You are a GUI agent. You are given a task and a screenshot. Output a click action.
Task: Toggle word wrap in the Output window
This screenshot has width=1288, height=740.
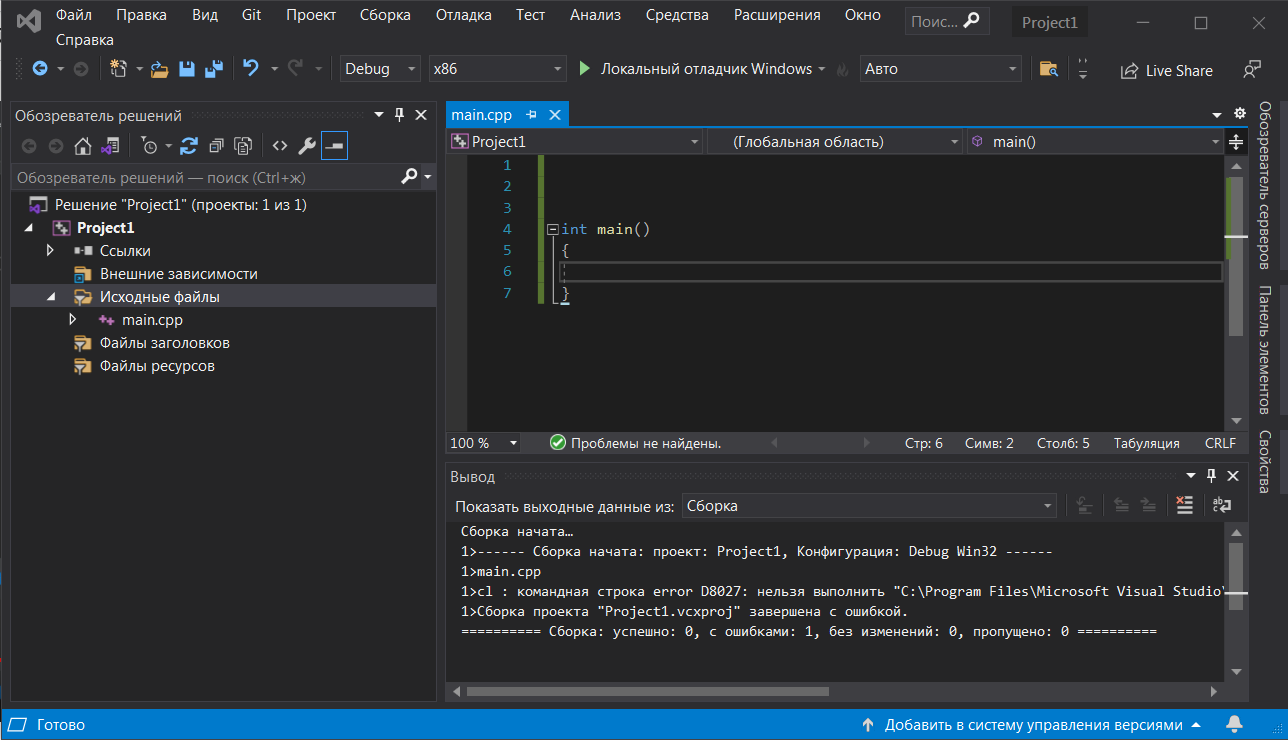[x=1222, y=506]
